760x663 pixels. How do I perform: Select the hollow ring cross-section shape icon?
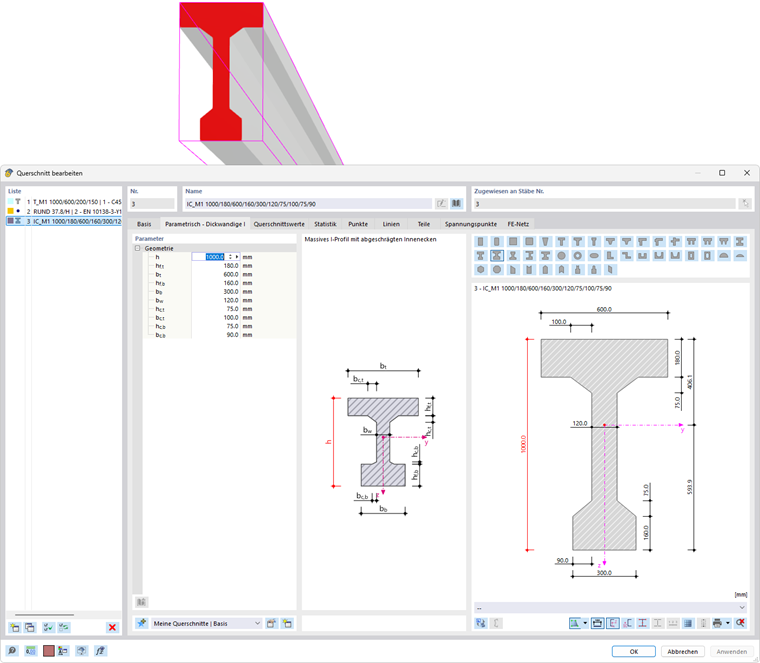[577, 255]
